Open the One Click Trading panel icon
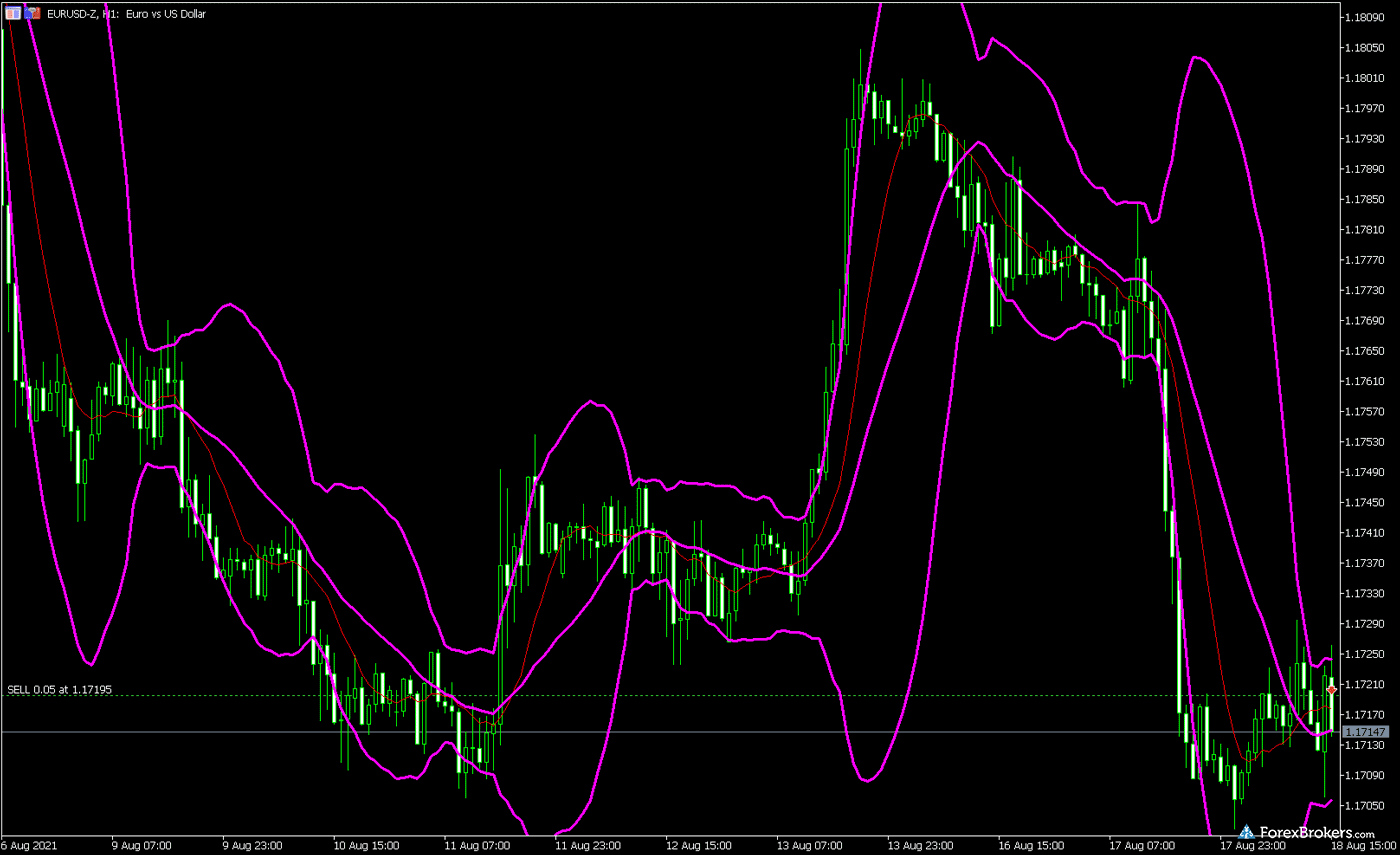 (13, 14)
